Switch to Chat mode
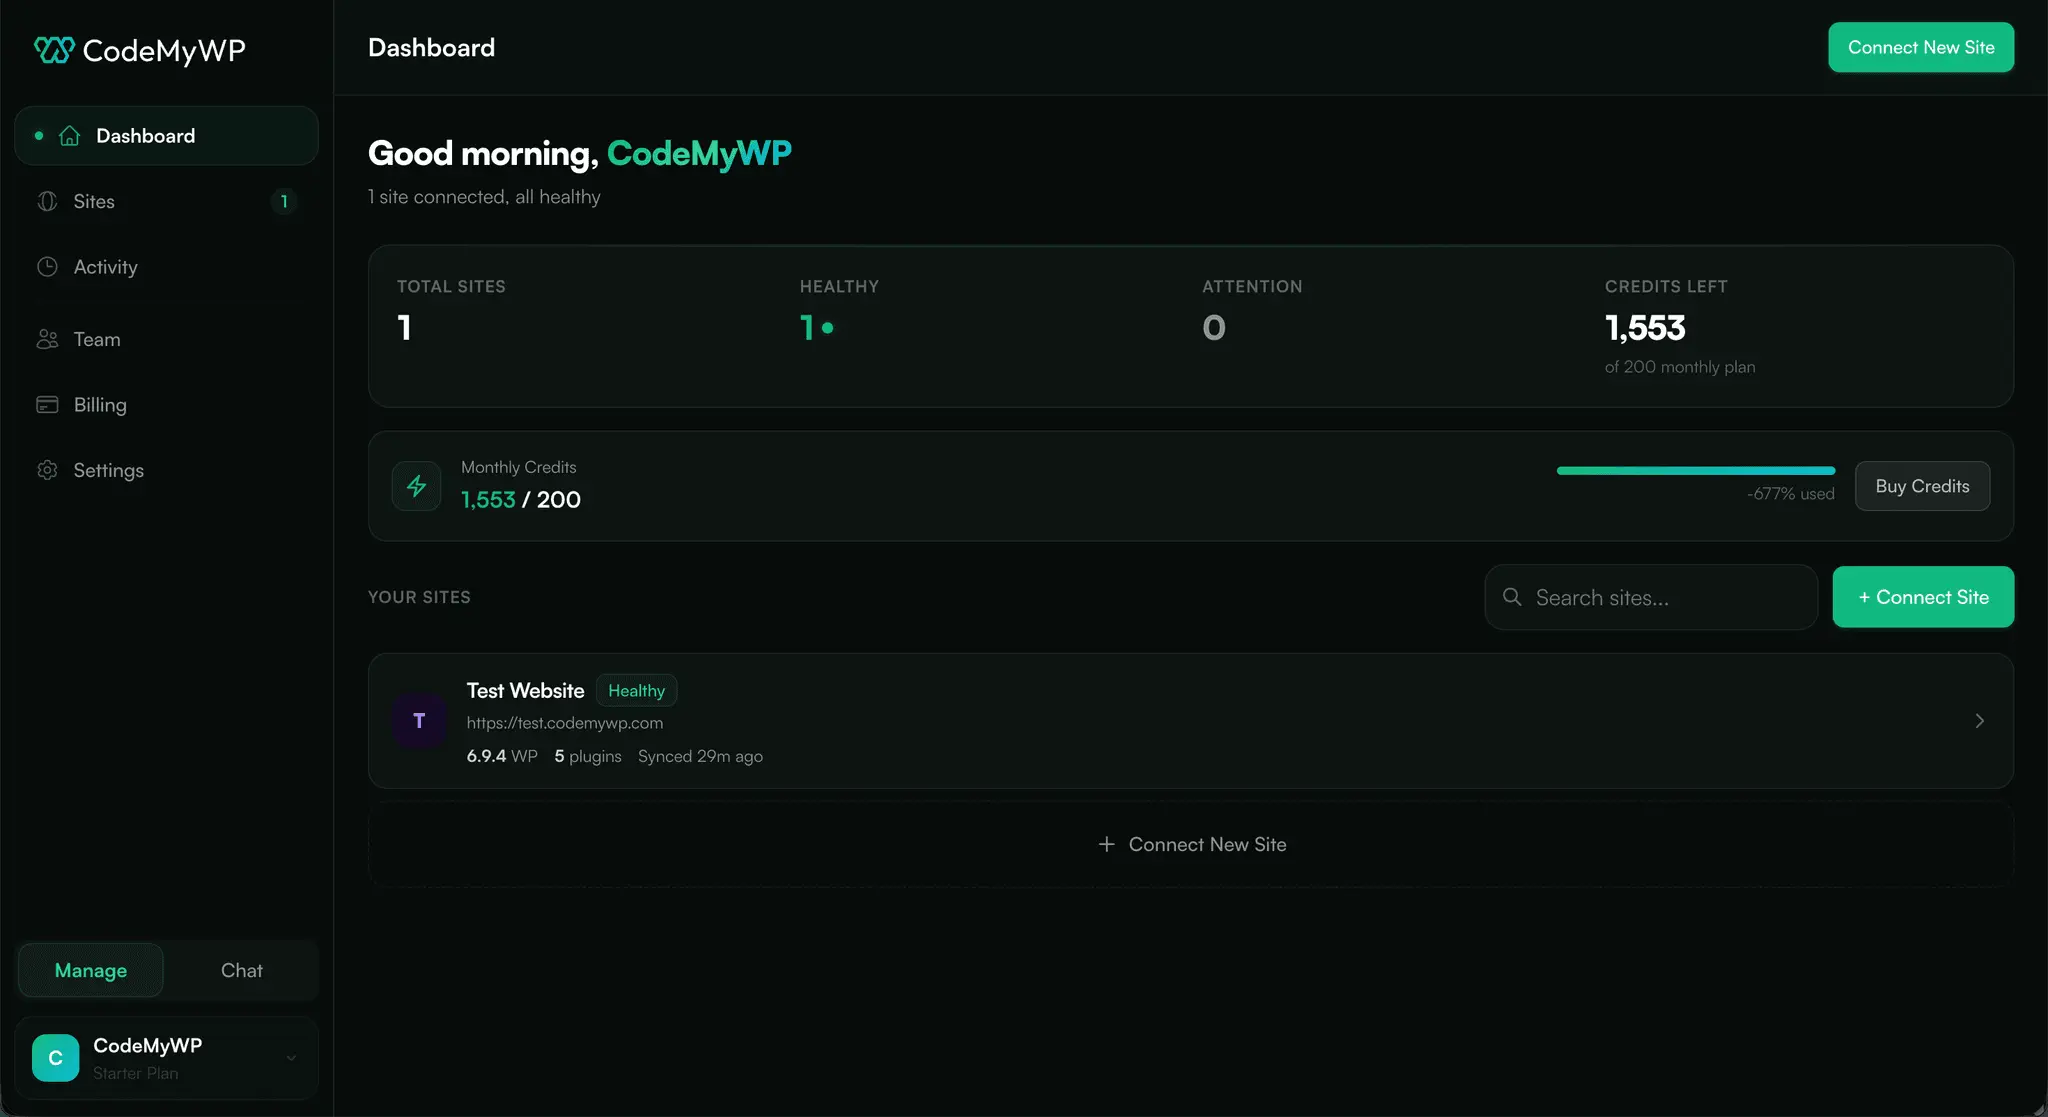 coord(242,970)
